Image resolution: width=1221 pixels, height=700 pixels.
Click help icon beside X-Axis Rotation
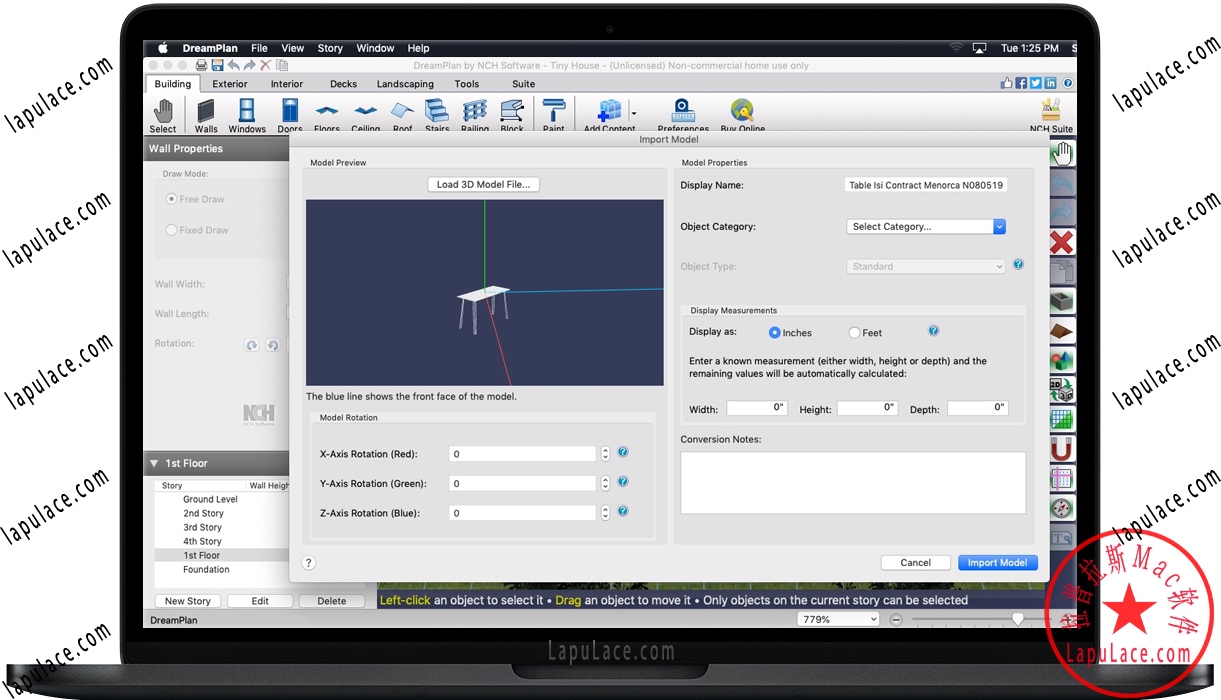click(623, 453)
